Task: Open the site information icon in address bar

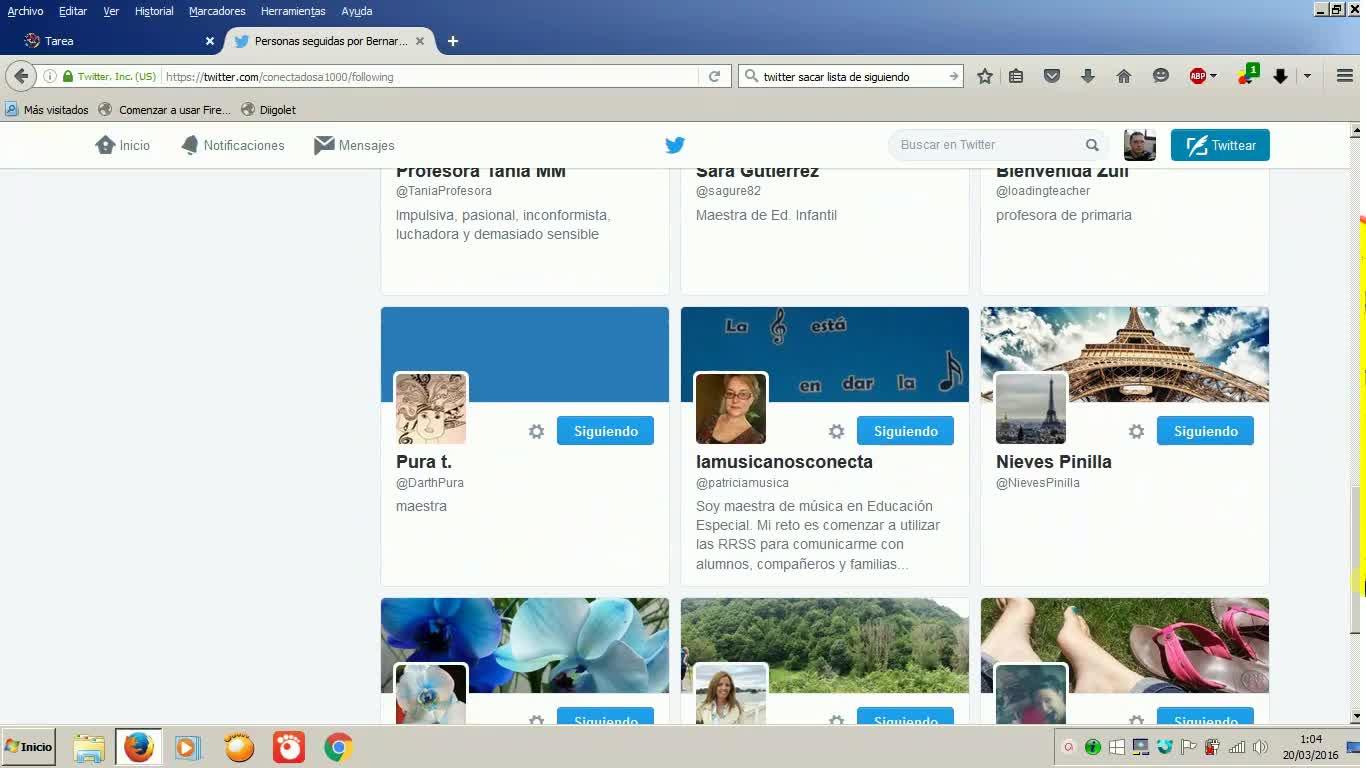Action: pos(50,76)
